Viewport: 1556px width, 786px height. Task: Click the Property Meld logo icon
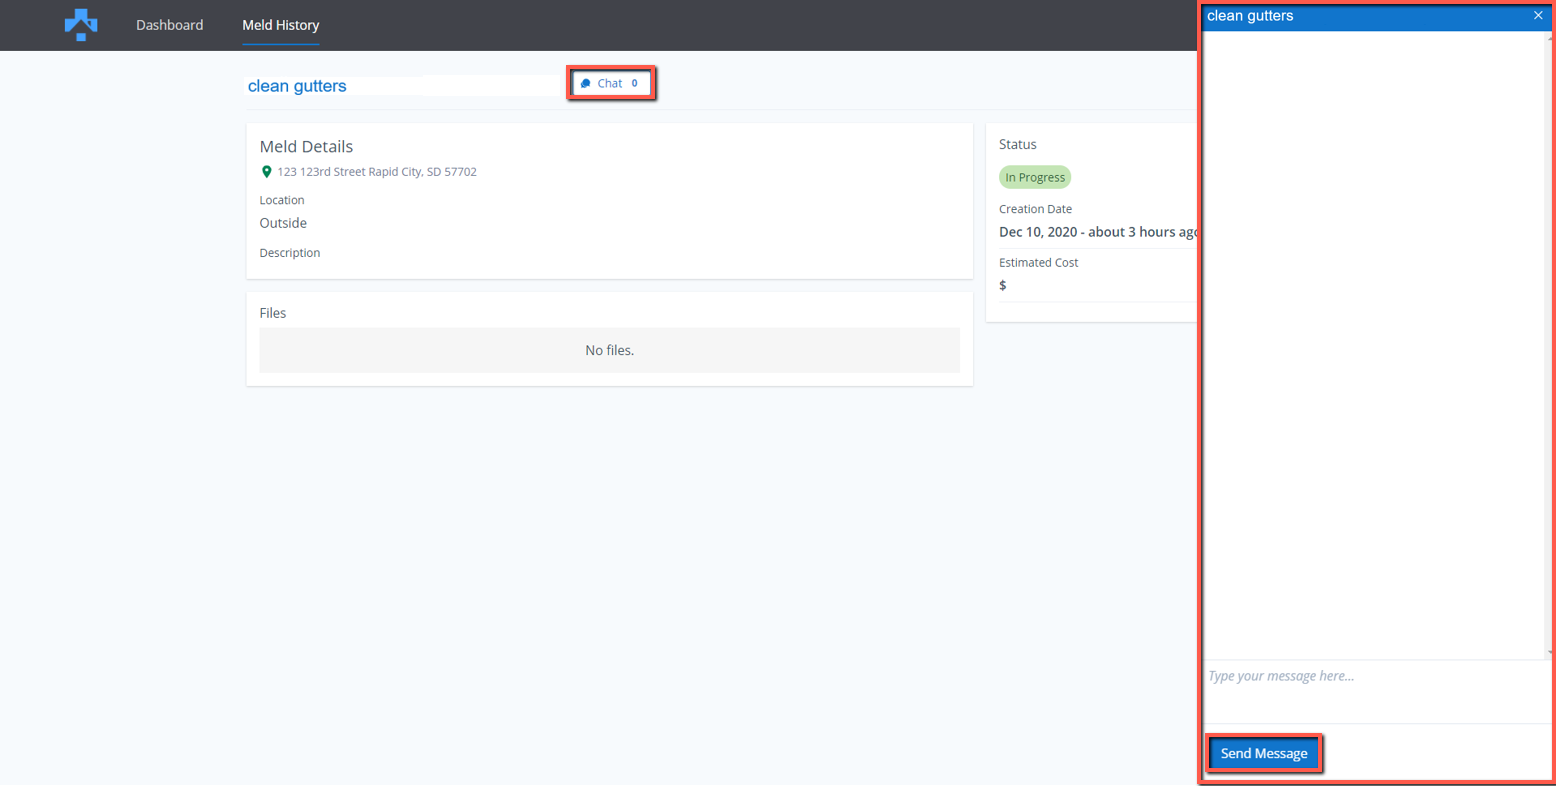81,24
